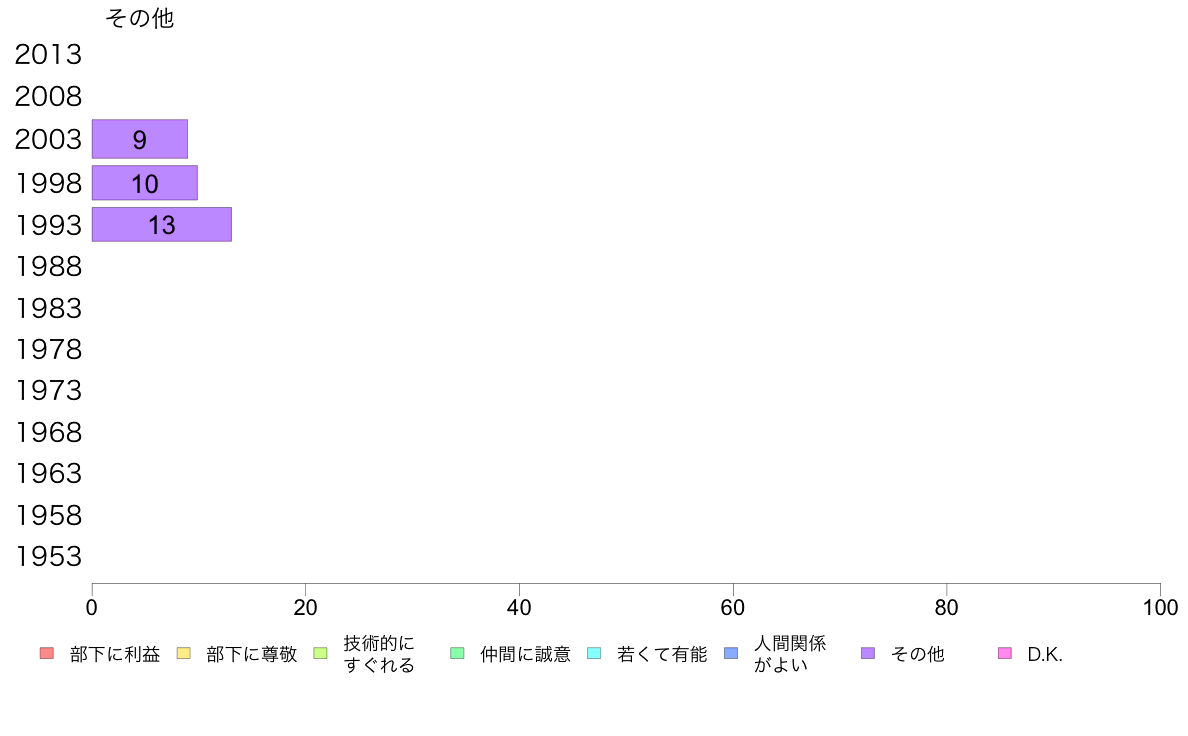Click the 1953 year axis label
Image resolution: width=1188 pixels, height=736 pixels.
[x=48, y=556]
